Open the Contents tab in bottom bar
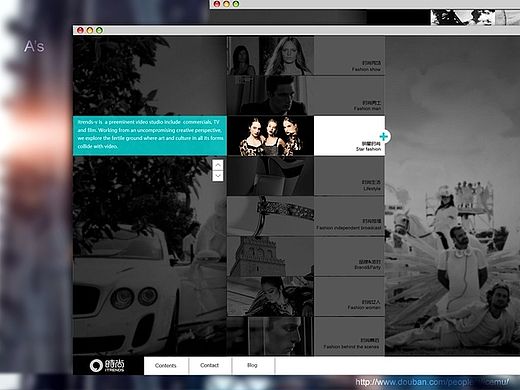 click(x=166, y=365)
